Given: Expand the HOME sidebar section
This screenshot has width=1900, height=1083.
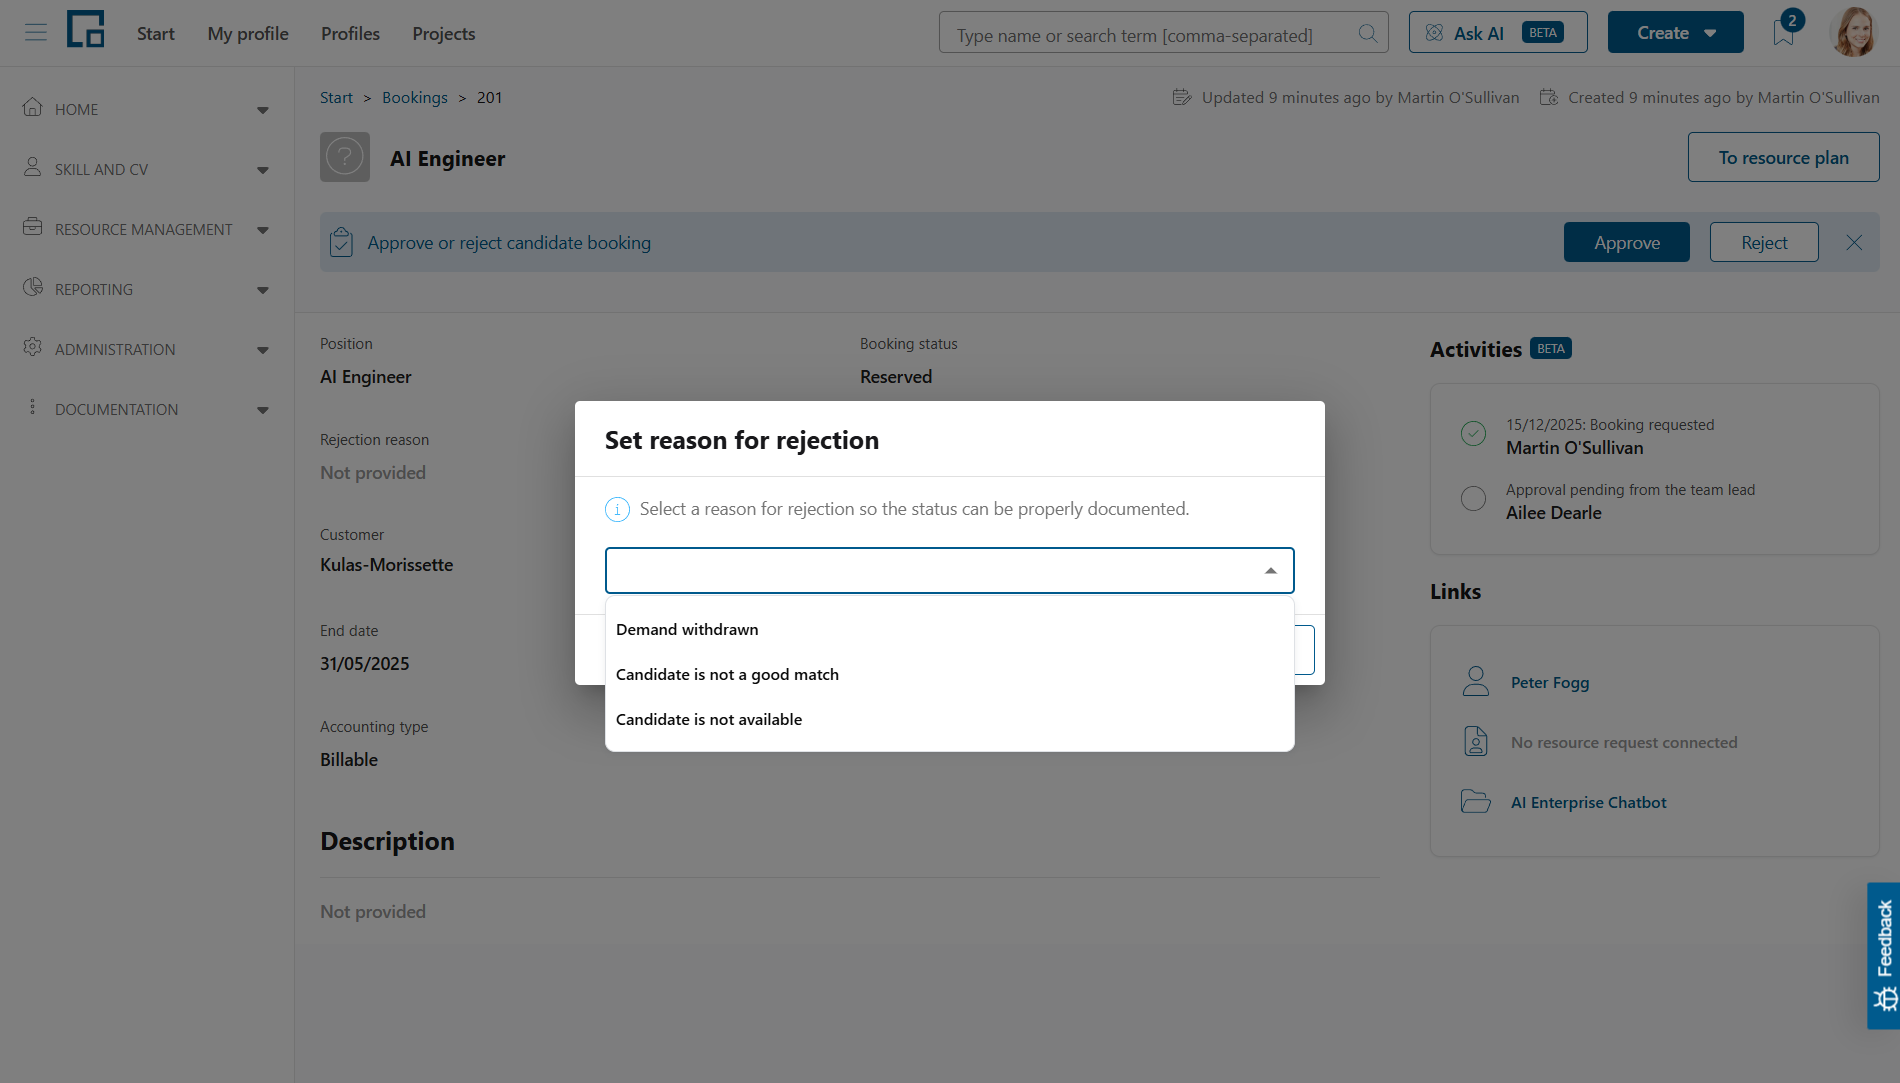Looking at the screenshot, I should tap(263, 110).
